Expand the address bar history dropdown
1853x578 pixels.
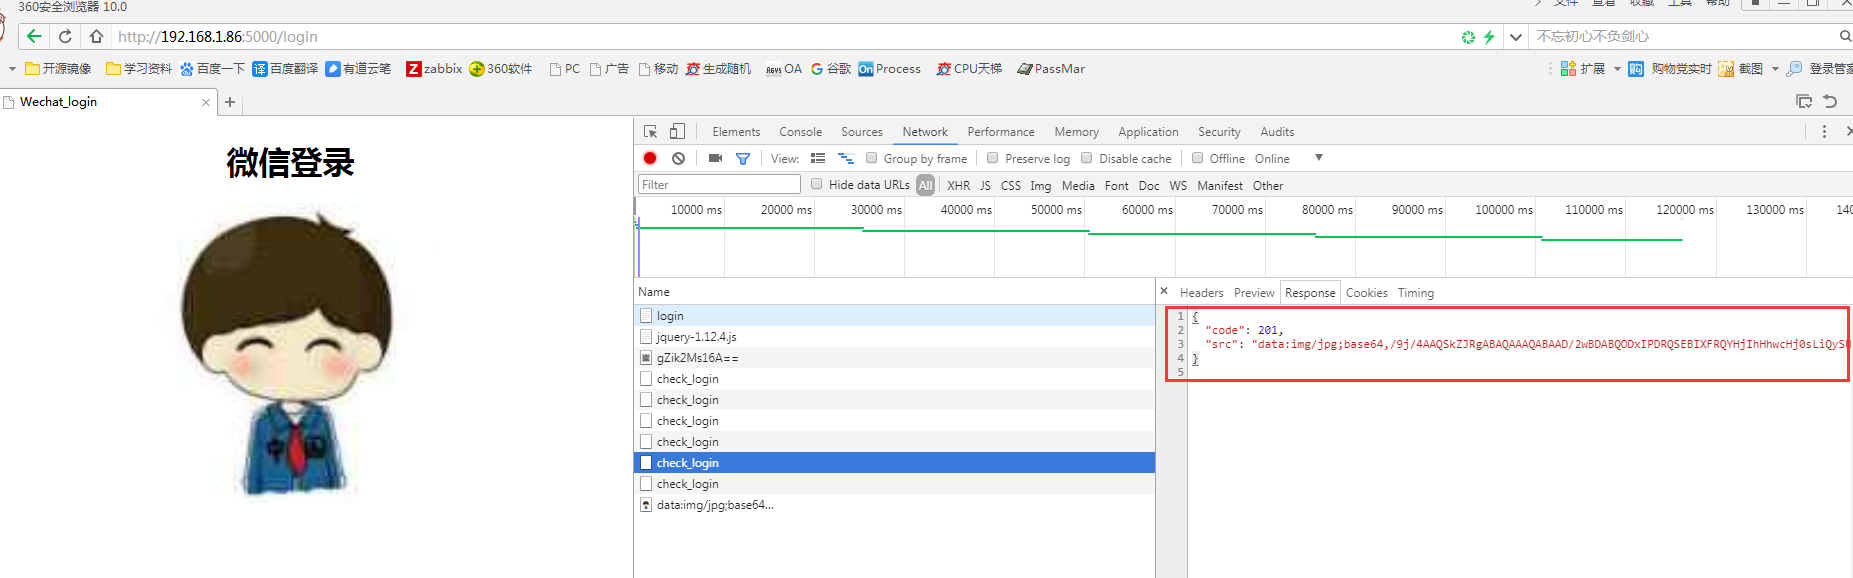coord(1516,37)
